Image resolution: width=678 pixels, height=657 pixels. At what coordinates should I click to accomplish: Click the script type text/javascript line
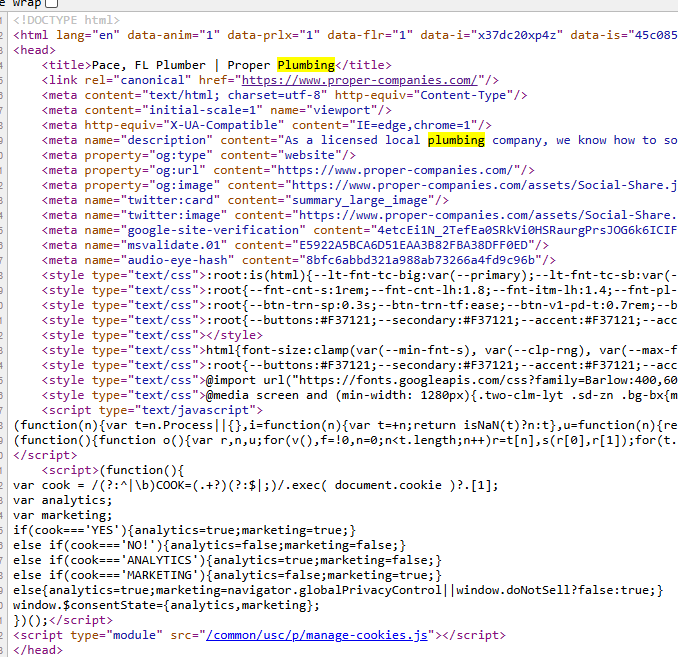(x=152, y=410)
